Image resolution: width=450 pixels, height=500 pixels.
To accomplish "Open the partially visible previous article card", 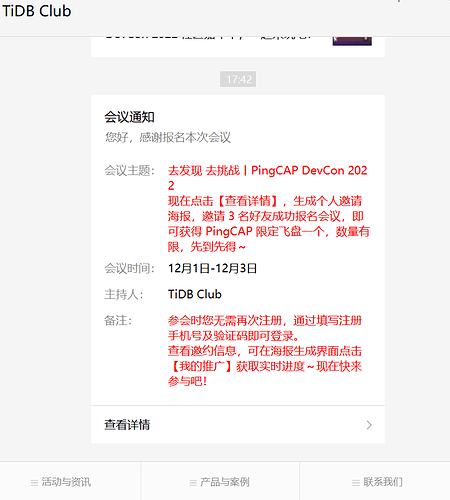I will tap(238, 47).
